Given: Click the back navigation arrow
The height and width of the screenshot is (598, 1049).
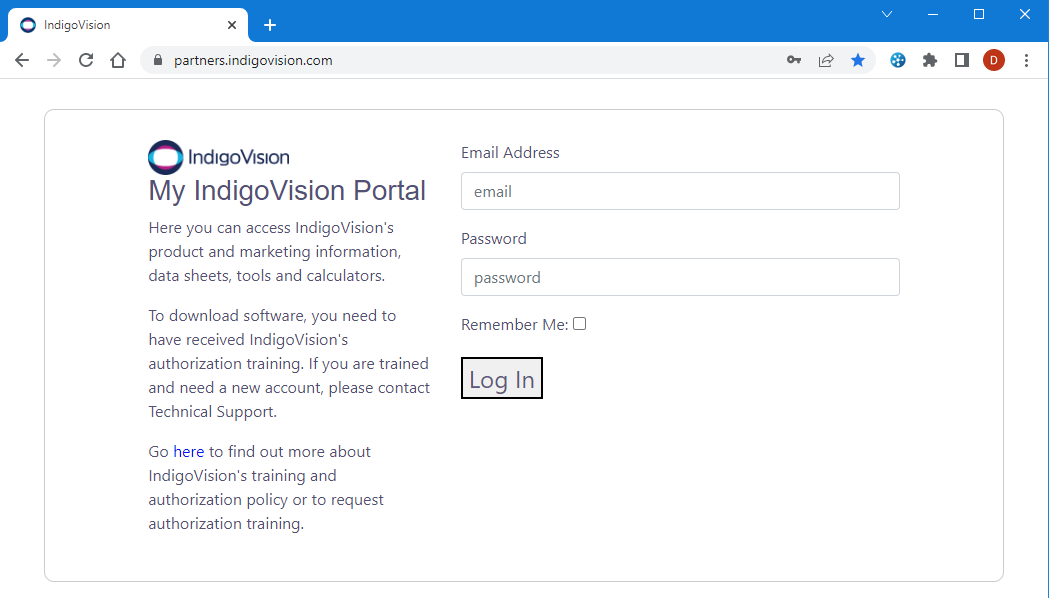Looking at the screenshot, I should point(22,60).
